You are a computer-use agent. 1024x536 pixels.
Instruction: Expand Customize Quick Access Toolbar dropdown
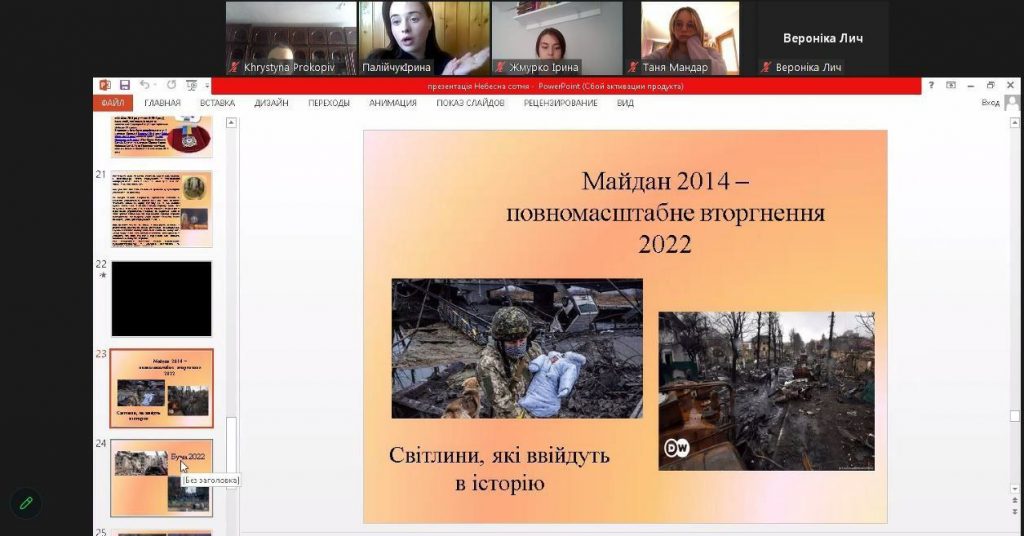(206, 86)
